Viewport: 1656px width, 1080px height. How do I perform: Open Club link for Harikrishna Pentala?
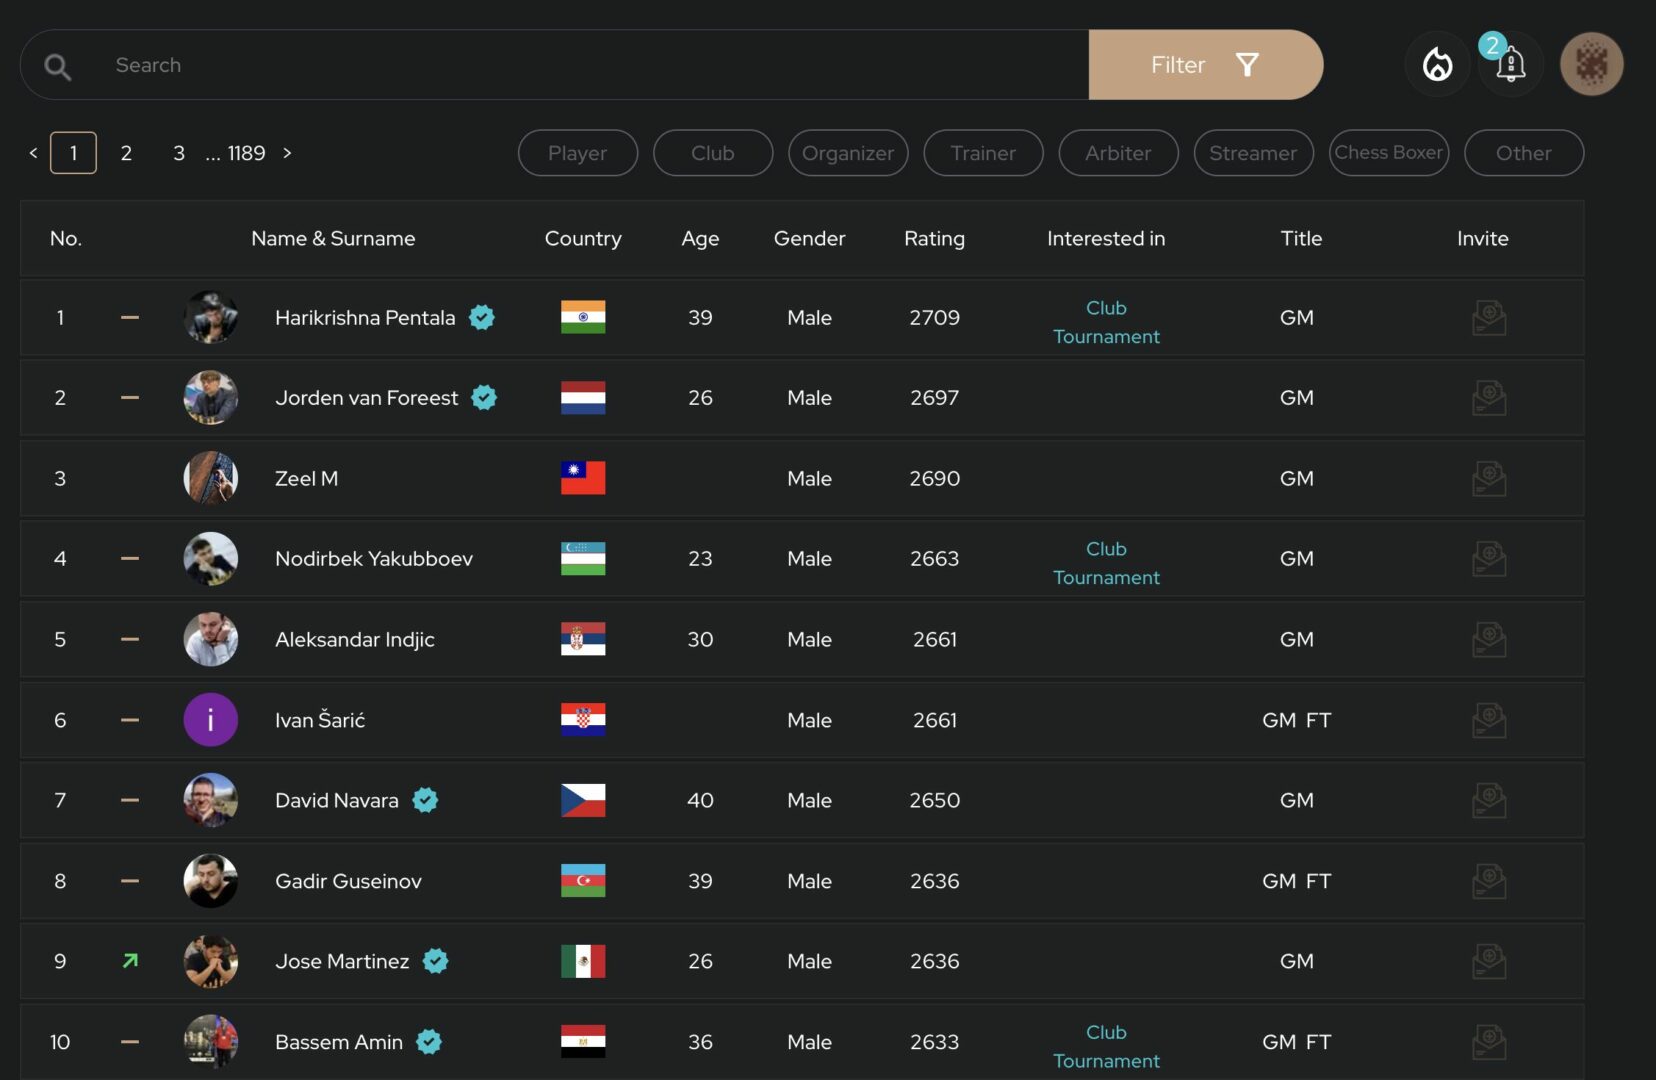[x=1106, y=308]
